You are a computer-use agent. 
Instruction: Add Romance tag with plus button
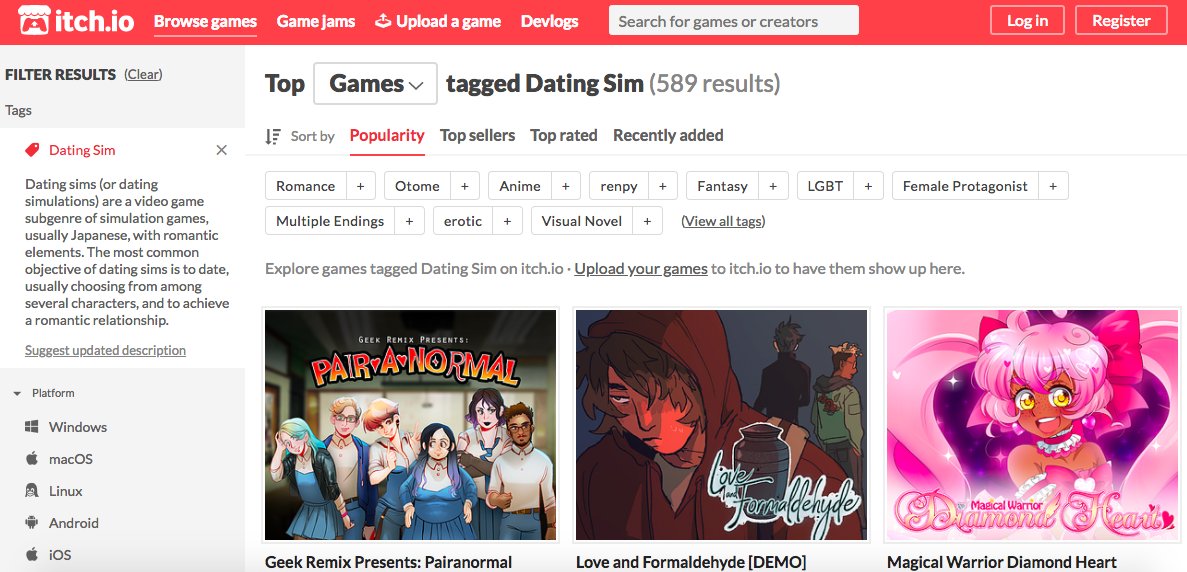360,186
